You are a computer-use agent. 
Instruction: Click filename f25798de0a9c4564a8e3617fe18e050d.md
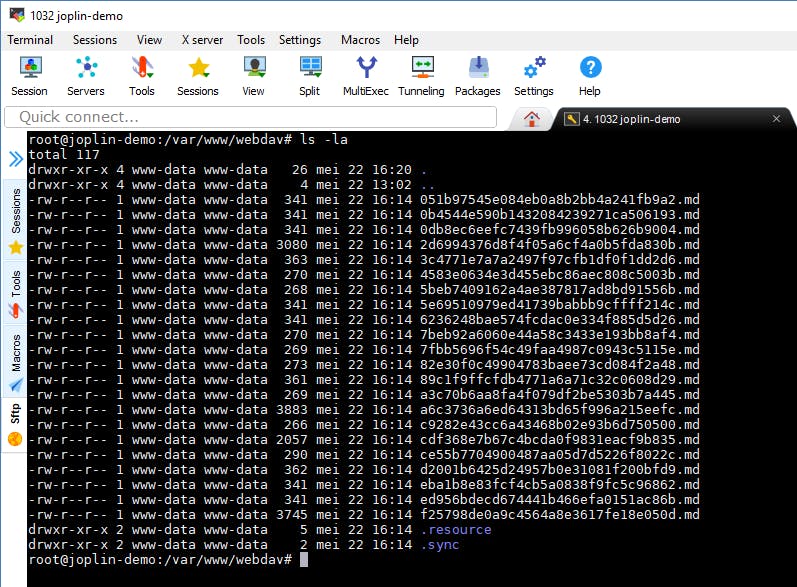(560, 514)
